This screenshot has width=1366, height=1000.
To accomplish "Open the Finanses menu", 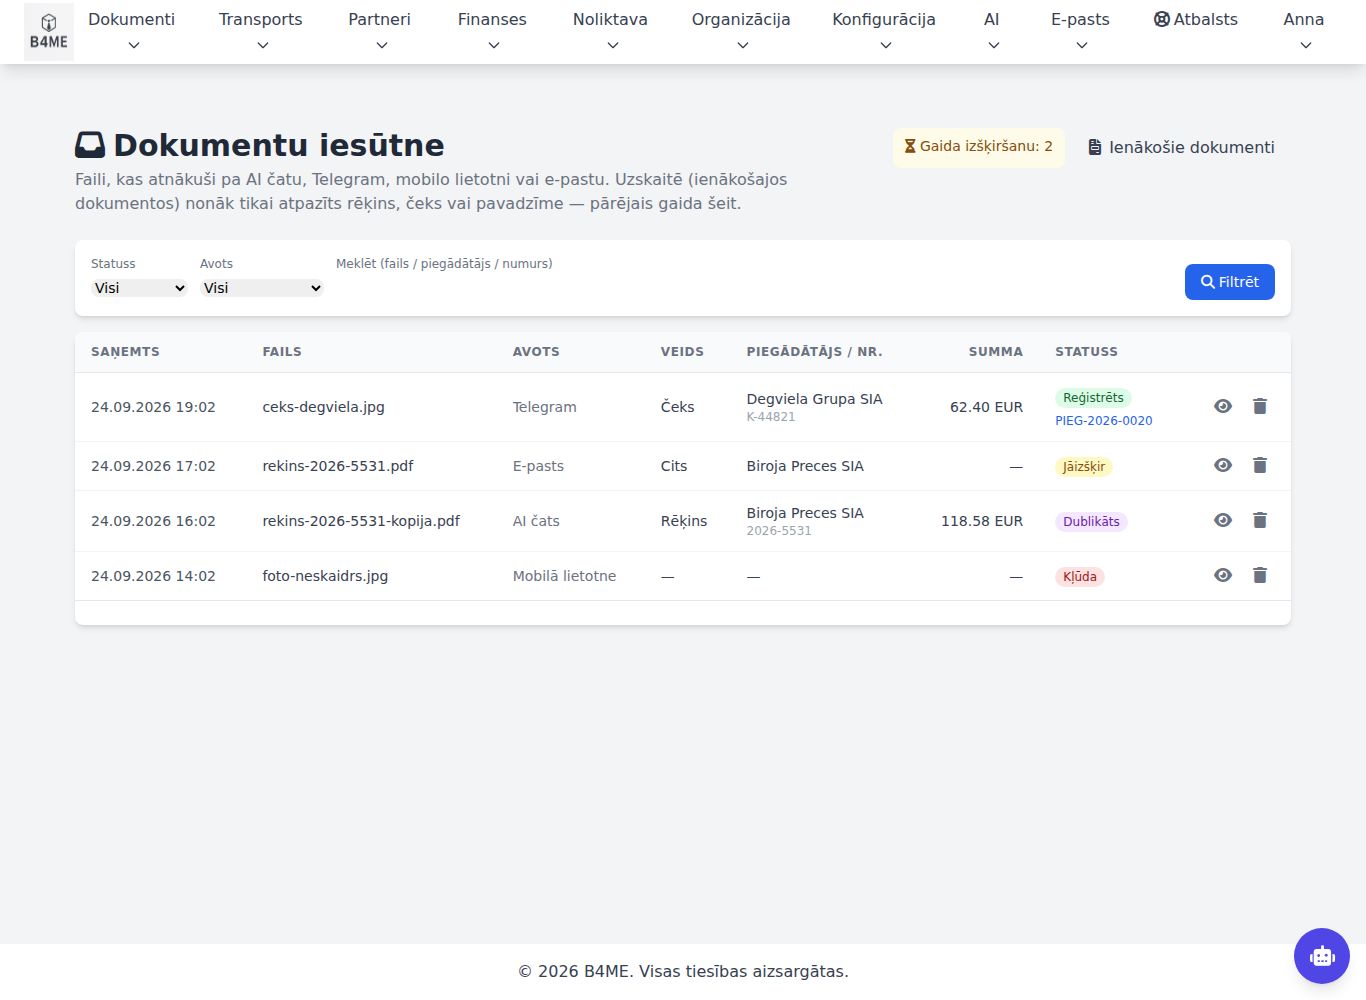I will point(492,31).
